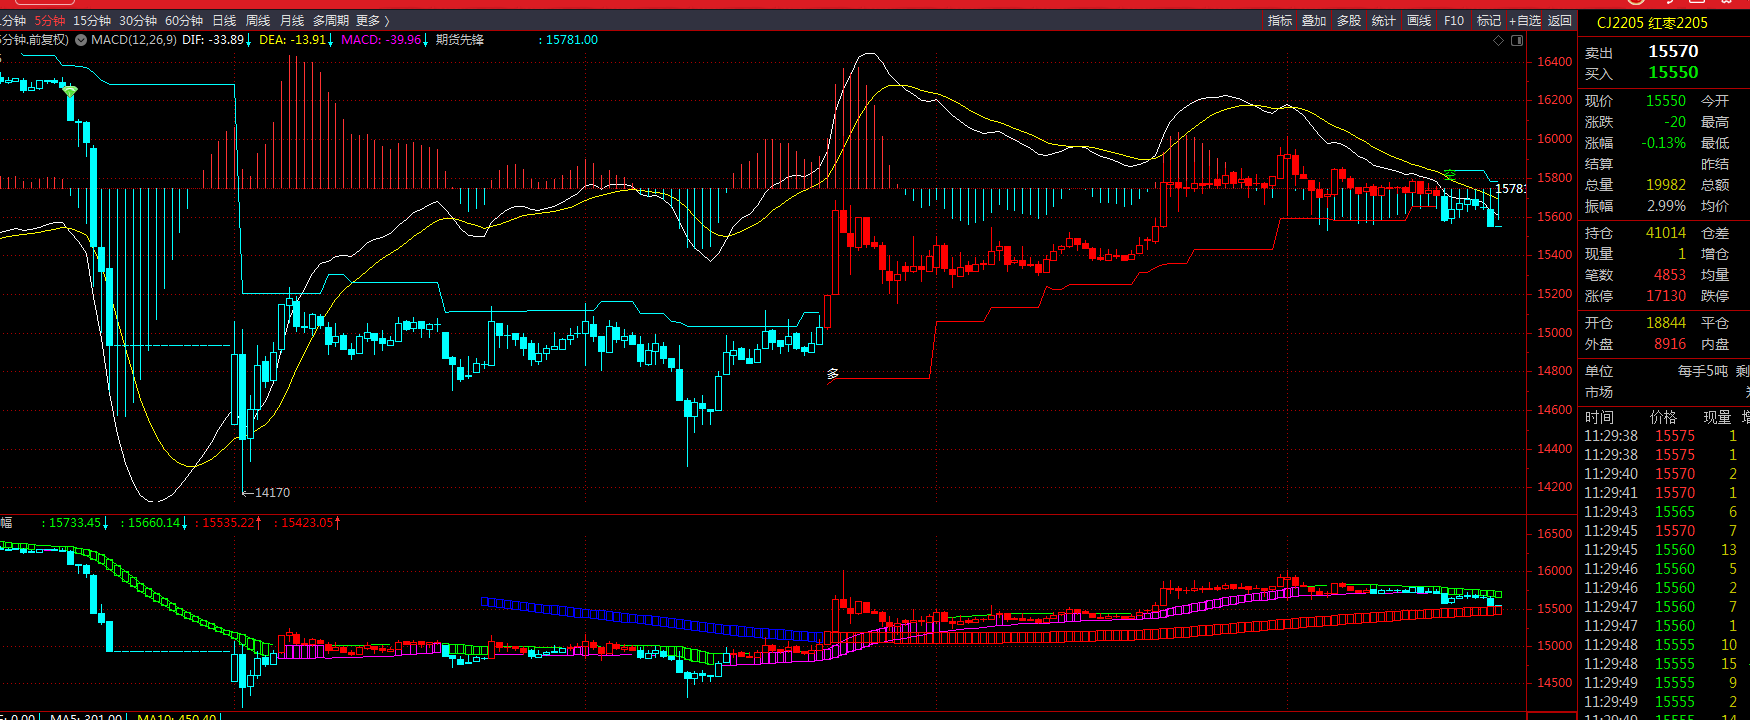Switch to 周线 weekly chart tab
The width and height of the screenshot is (1750, 720).
tap(258, 20)
